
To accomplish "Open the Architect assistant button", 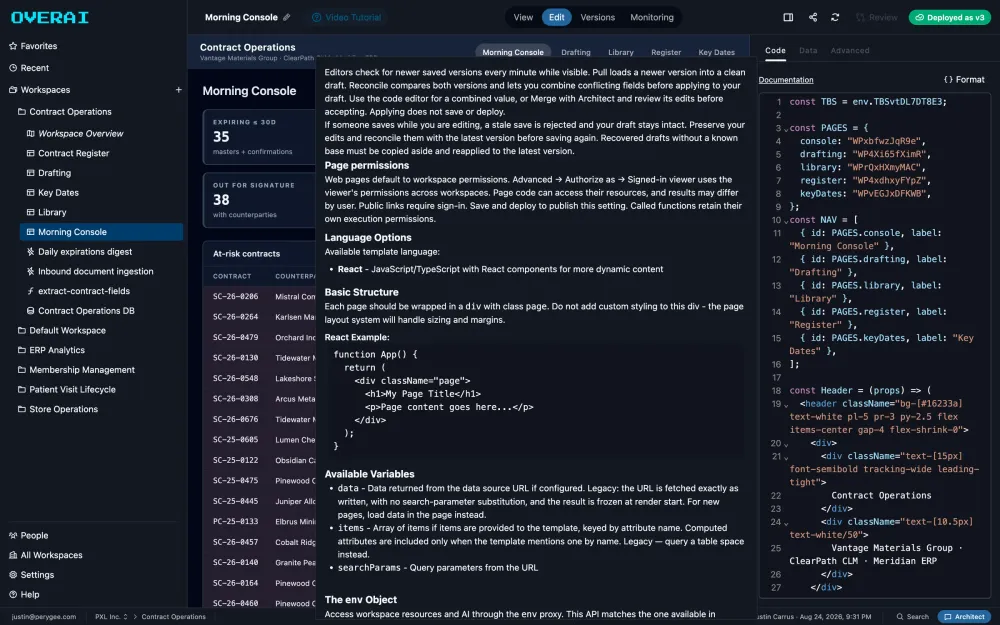I will pyautogui.click(x=964, y=617).
